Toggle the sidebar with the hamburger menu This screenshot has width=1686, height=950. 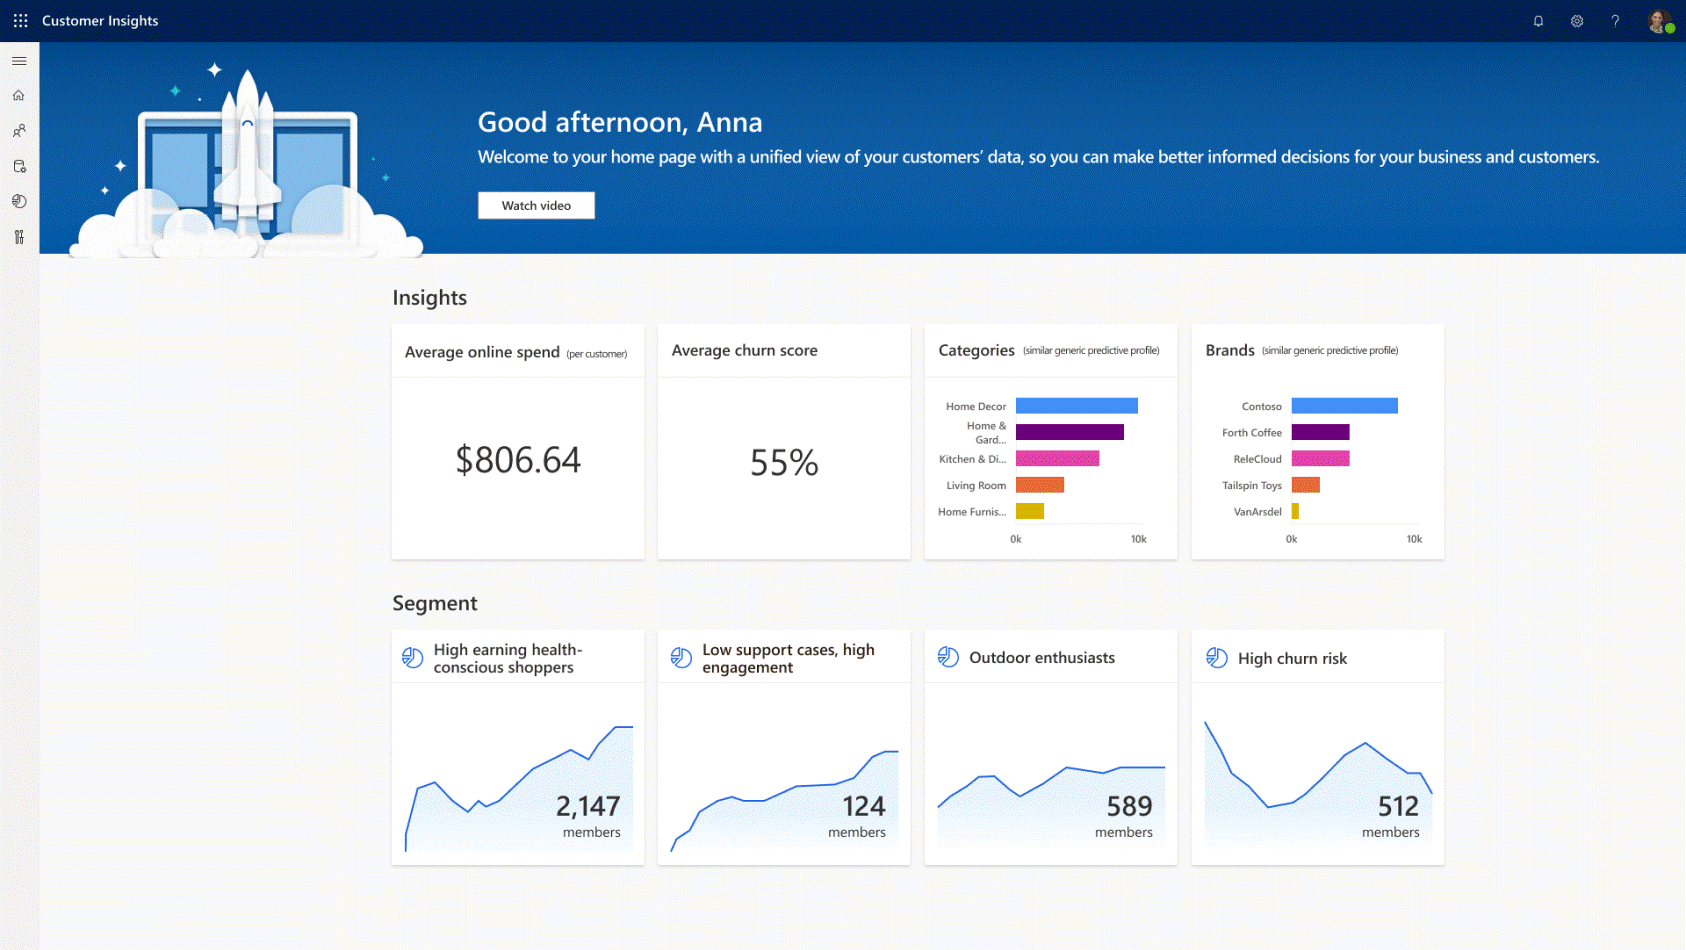[x=19, y=60]
